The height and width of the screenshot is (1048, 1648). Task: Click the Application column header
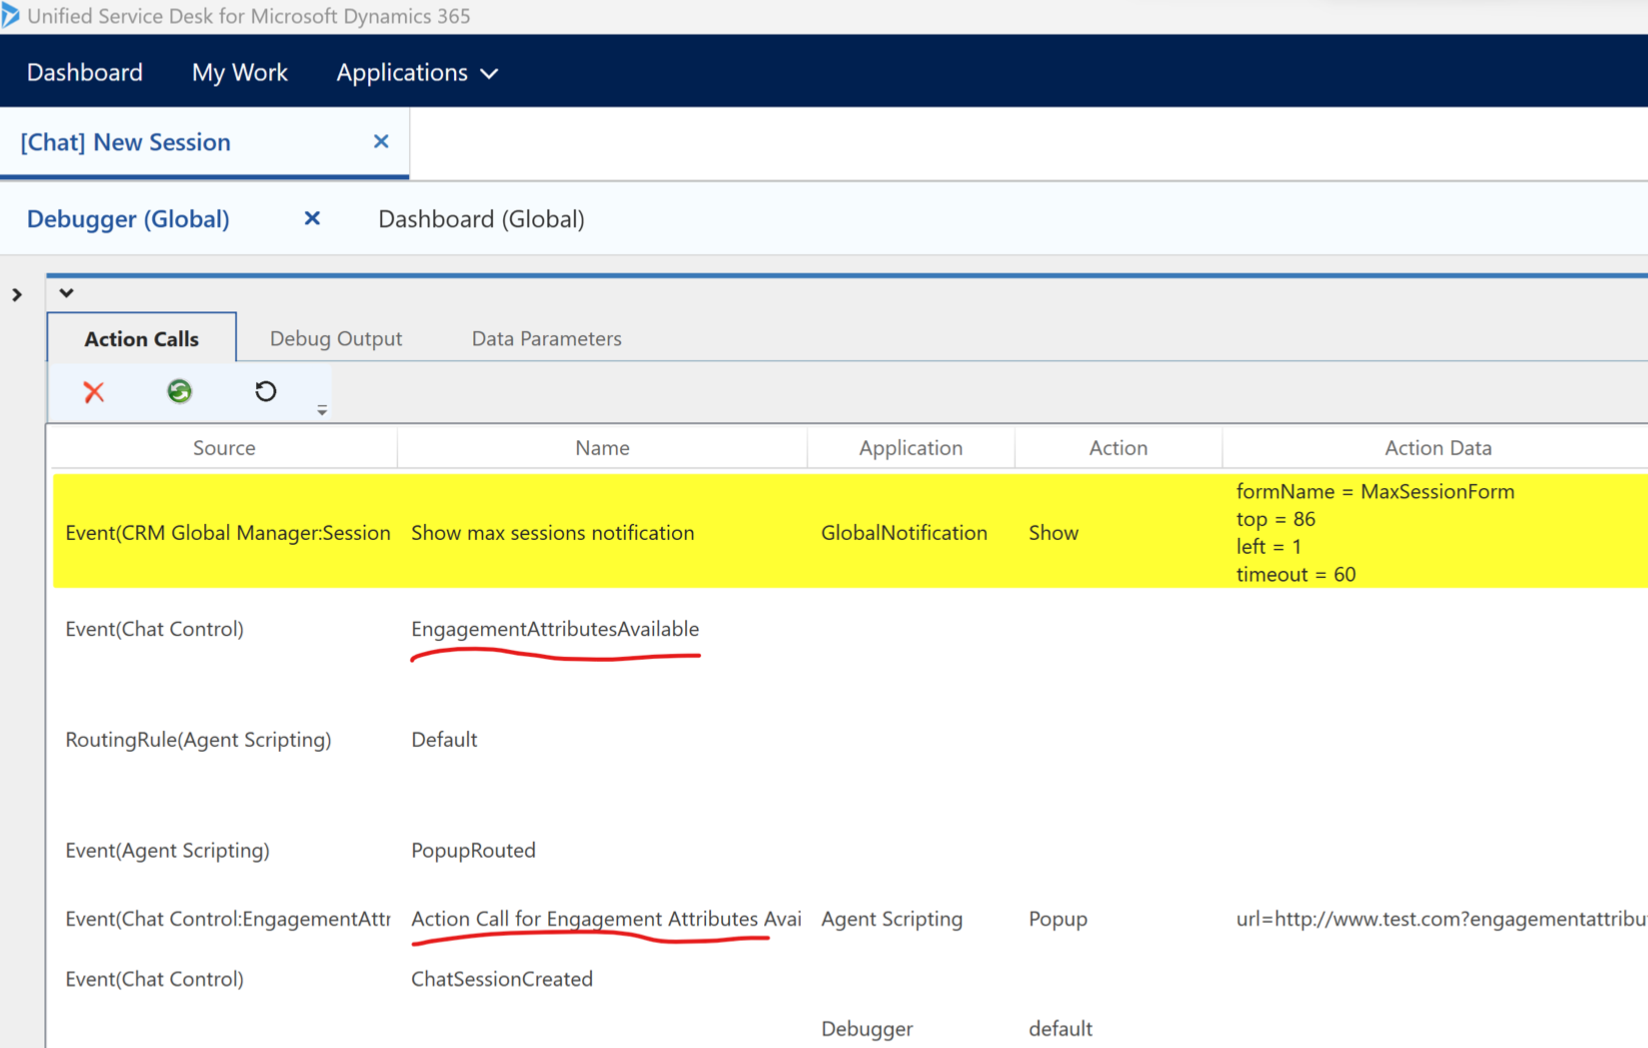[911, 448]
